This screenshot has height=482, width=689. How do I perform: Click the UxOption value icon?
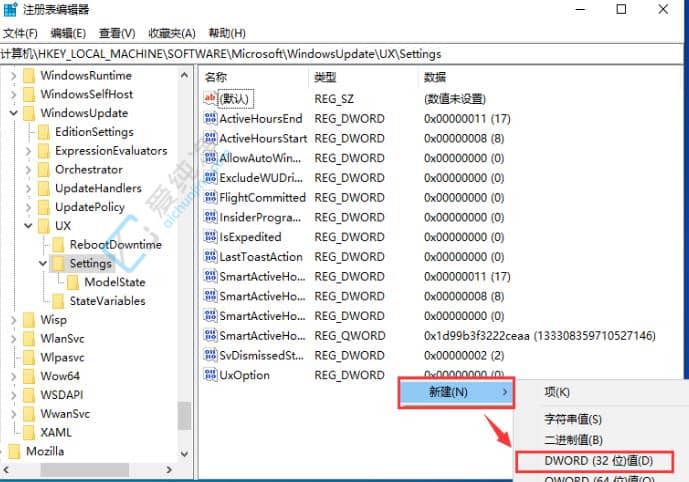(210, 375)
